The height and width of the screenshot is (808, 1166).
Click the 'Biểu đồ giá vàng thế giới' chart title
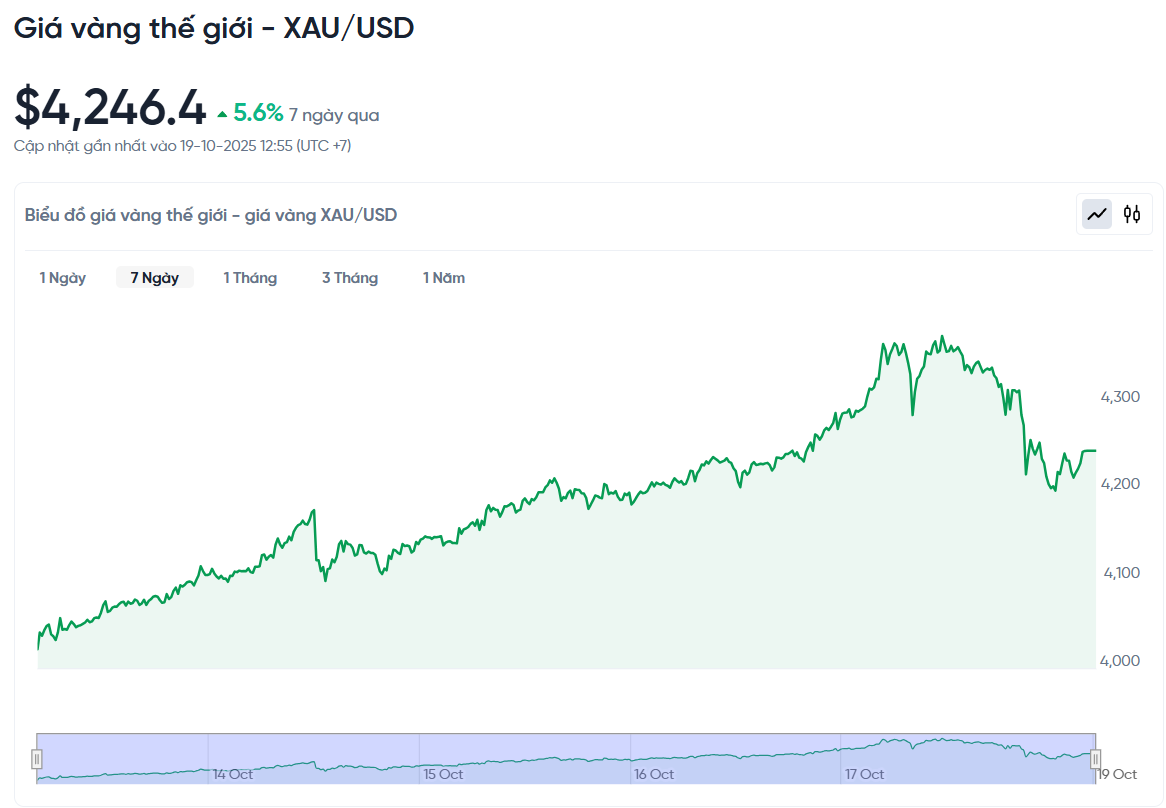pyautogui.click(x=211, y=215)
